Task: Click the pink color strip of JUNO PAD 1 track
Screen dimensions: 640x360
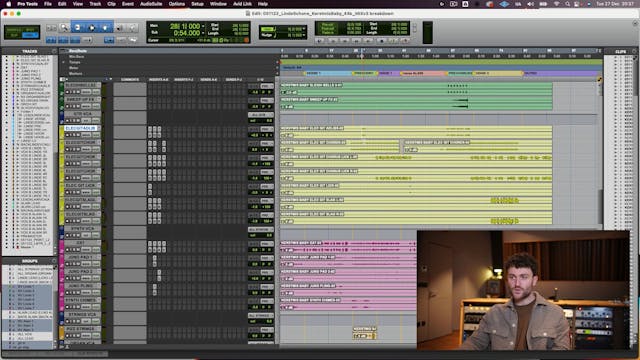Action: (x=62, y=261)
